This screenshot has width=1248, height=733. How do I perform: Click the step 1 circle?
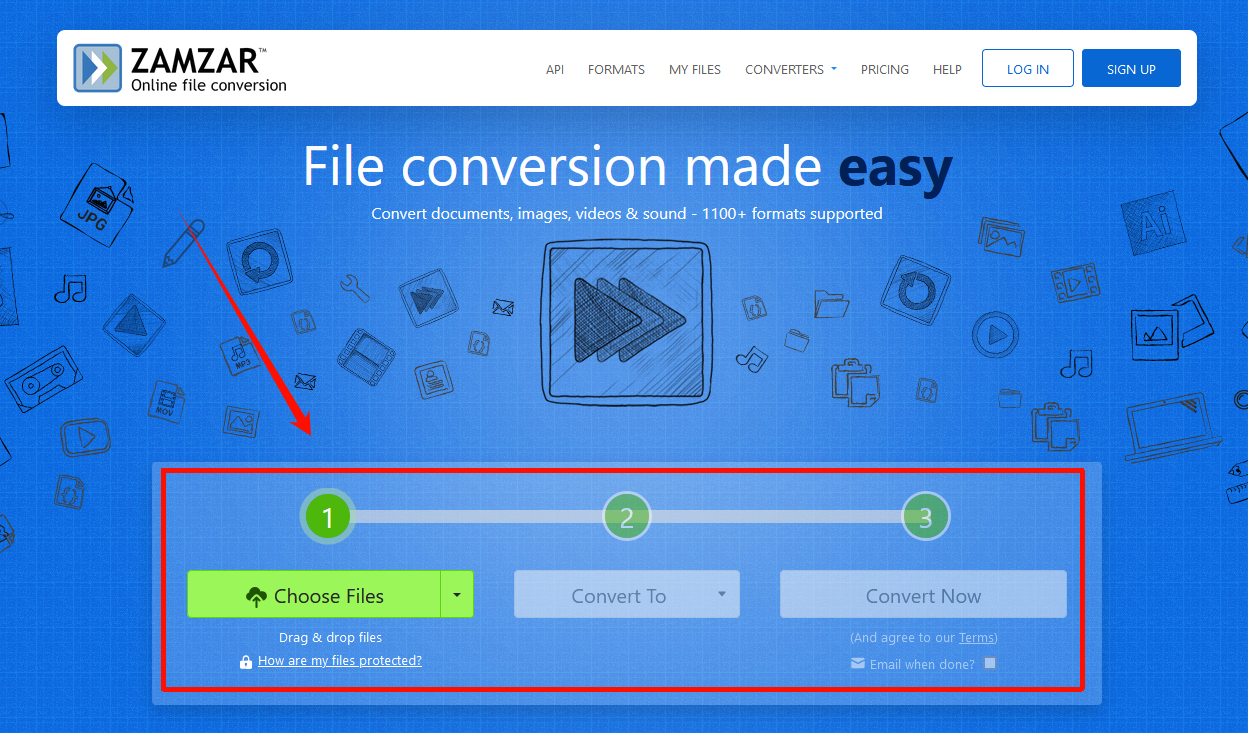tap(327, 517)
